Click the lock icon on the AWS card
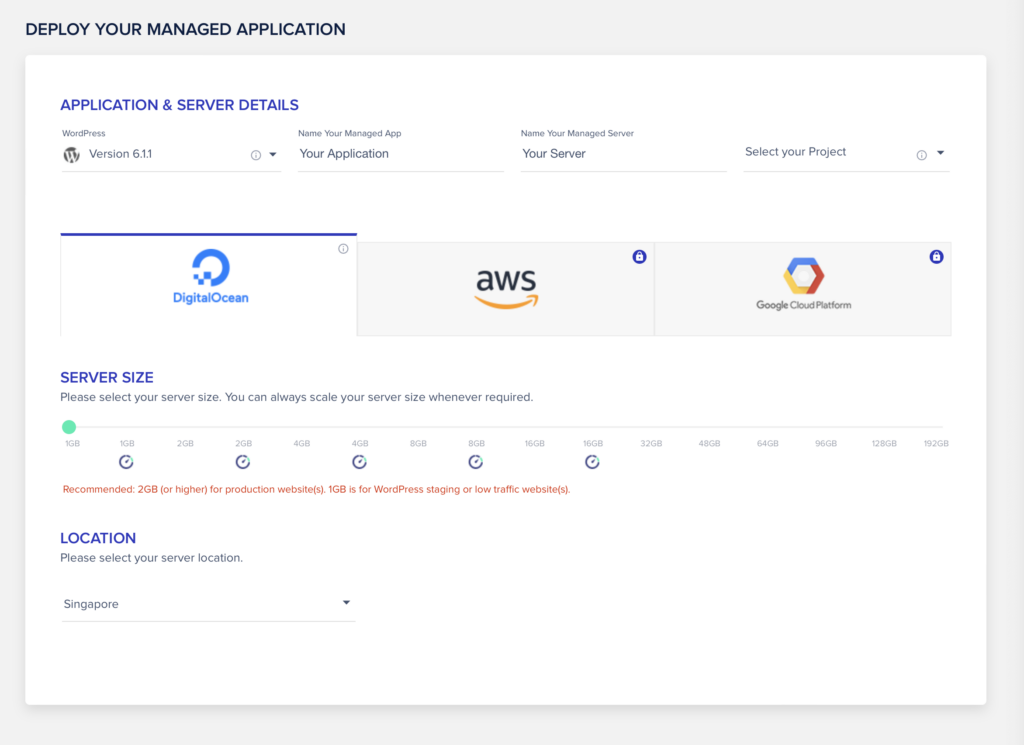 639,257
